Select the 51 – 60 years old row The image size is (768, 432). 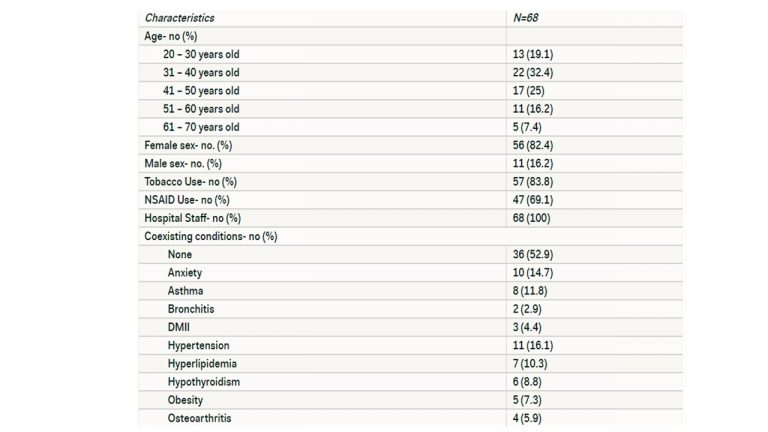pos(410,109)
